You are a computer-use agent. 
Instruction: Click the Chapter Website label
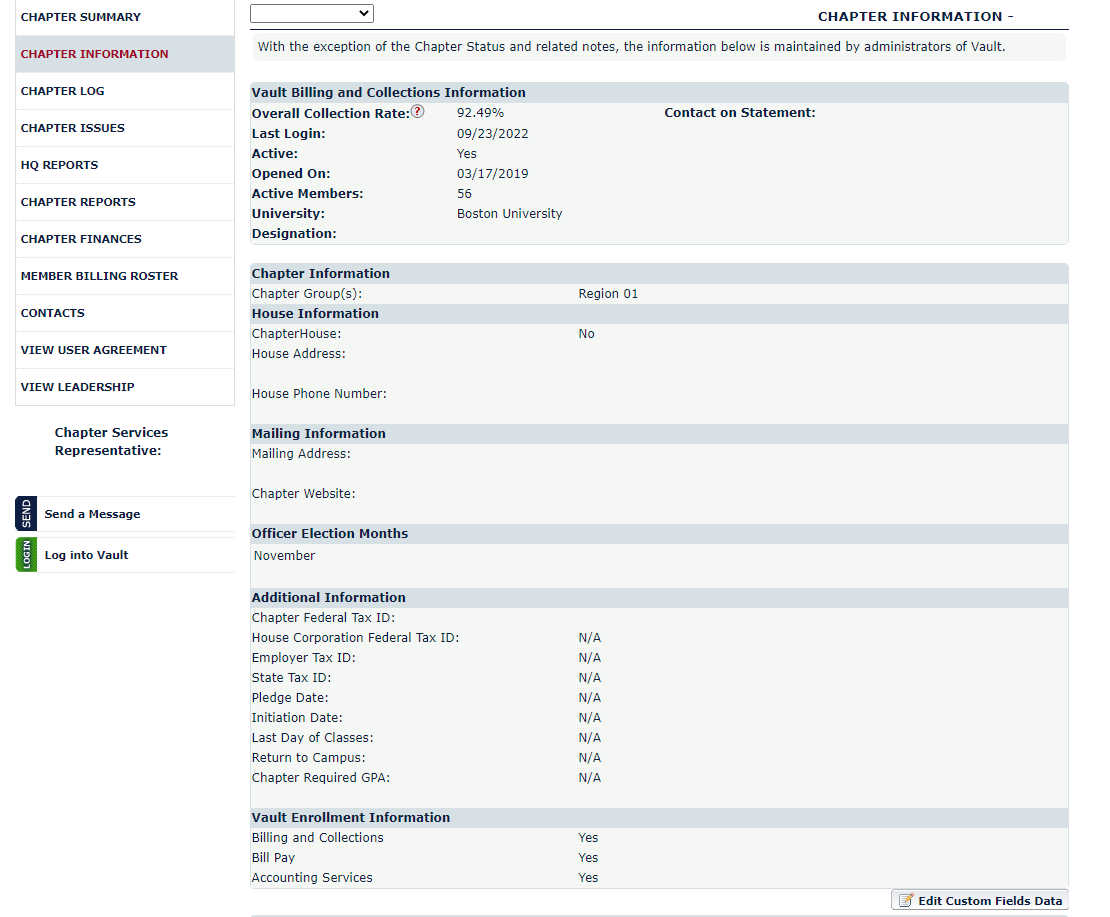pos(303,494)
